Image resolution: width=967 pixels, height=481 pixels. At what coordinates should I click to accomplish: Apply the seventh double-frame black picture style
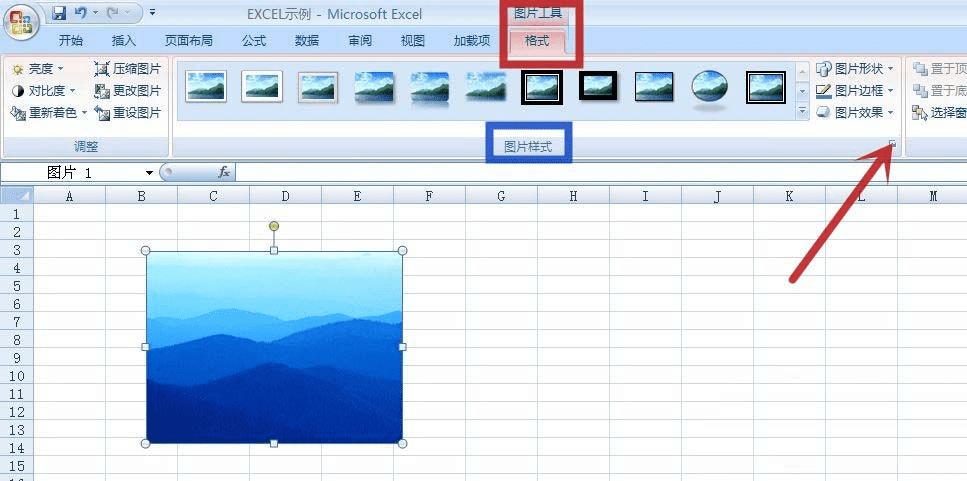click(x=542, y=87)
